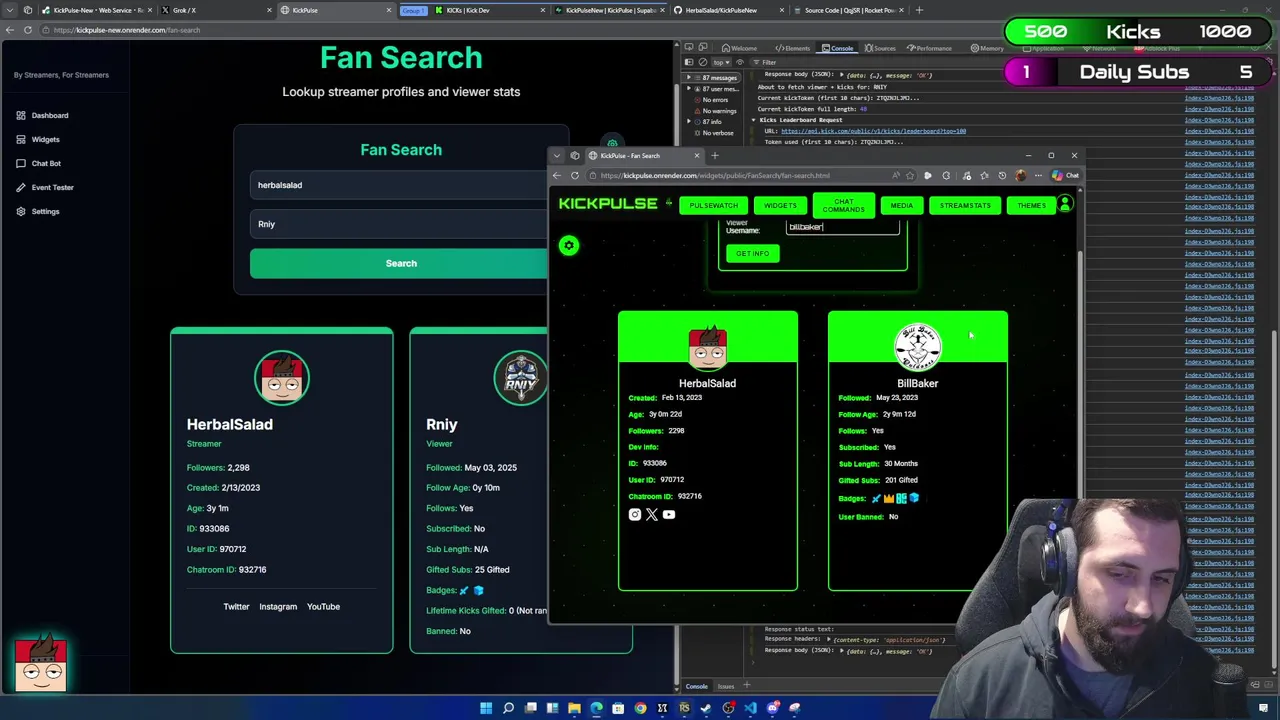The width and height of the screenshot is (1280, 720).
Task: Click the PULSEWATCH nav button
Action: click(x=713, y=205)
